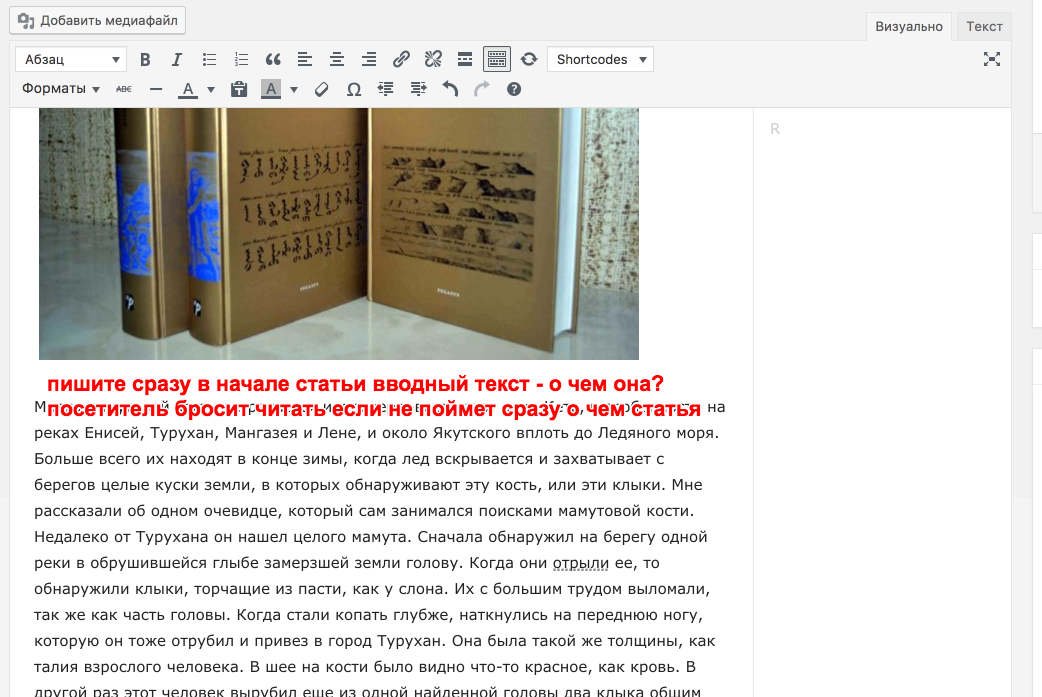Insert a horizontal line
Image resolution: width=1042 pixels, height=697 pixels.
click(156, 89)
